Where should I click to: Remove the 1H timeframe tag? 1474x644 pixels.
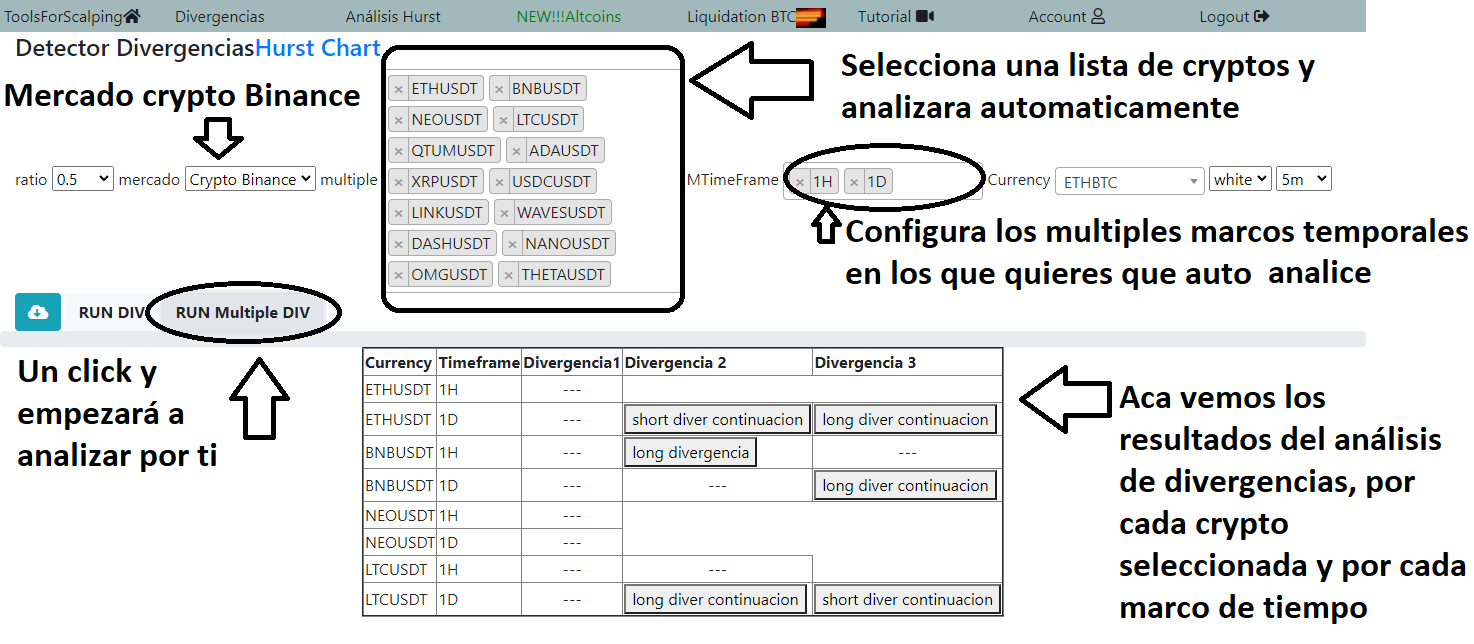point(800,182)
